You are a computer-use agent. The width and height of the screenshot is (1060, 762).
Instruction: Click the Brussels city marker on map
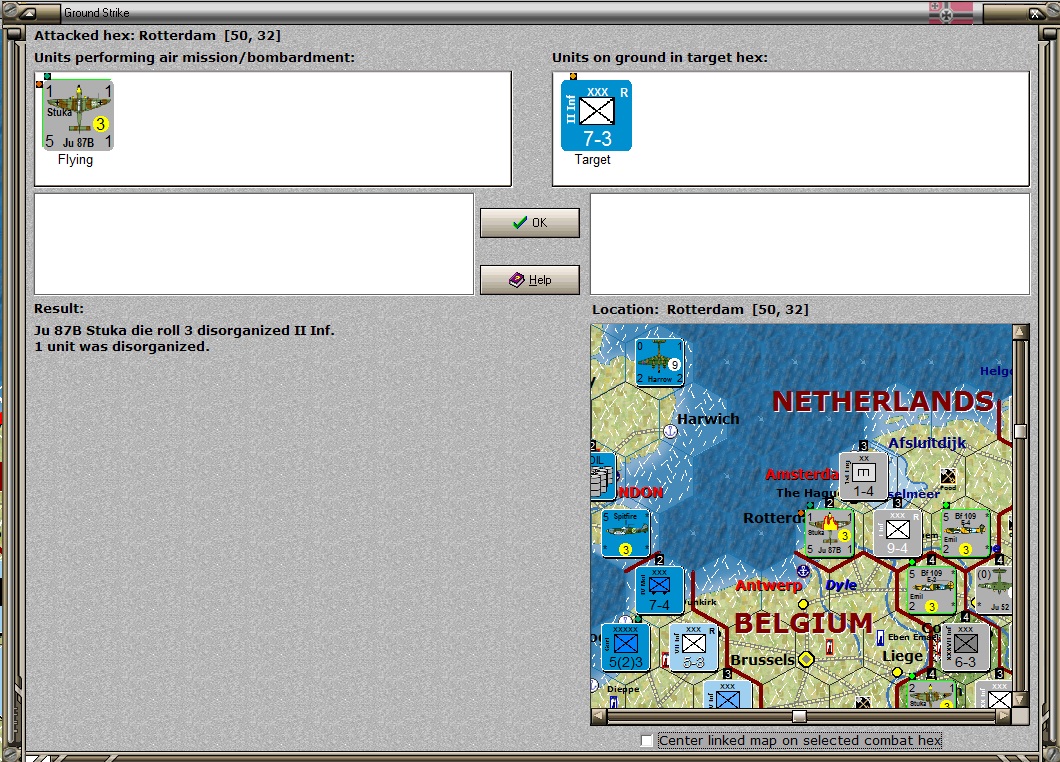click(806, 659)
